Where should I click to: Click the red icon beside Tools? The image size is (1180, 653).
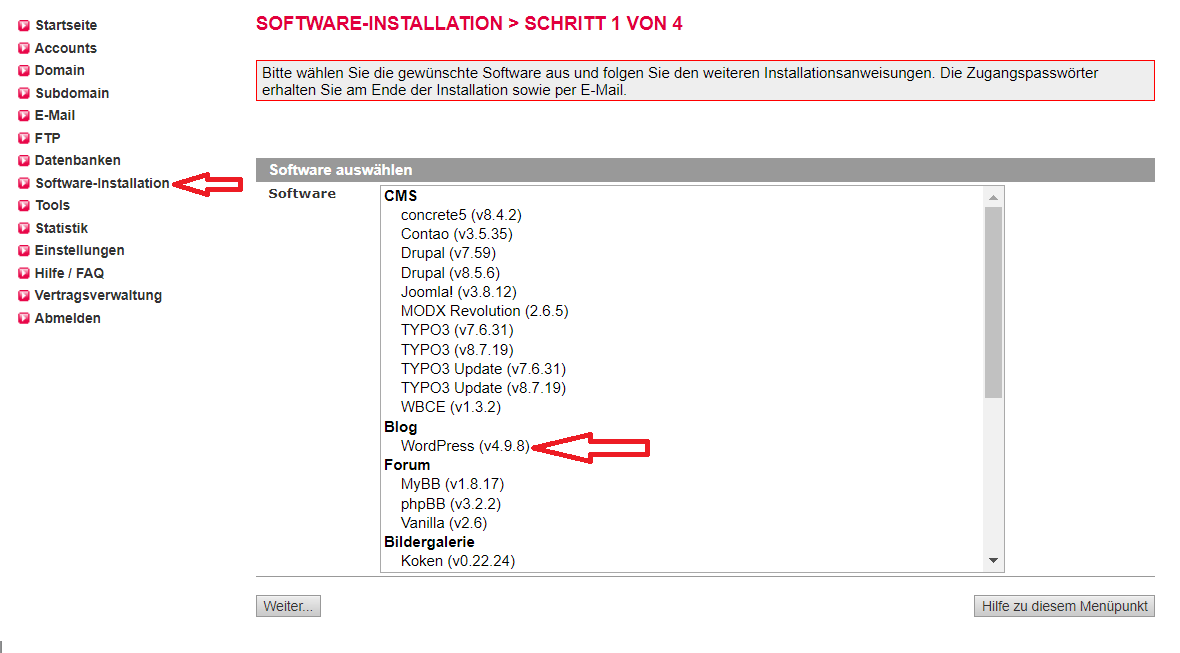click(x=24, y=205)
